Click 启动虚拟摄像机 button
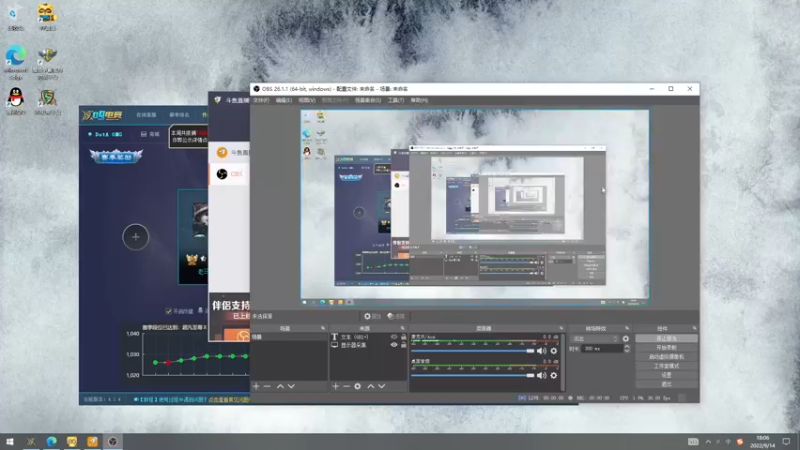 click(666, 357)
